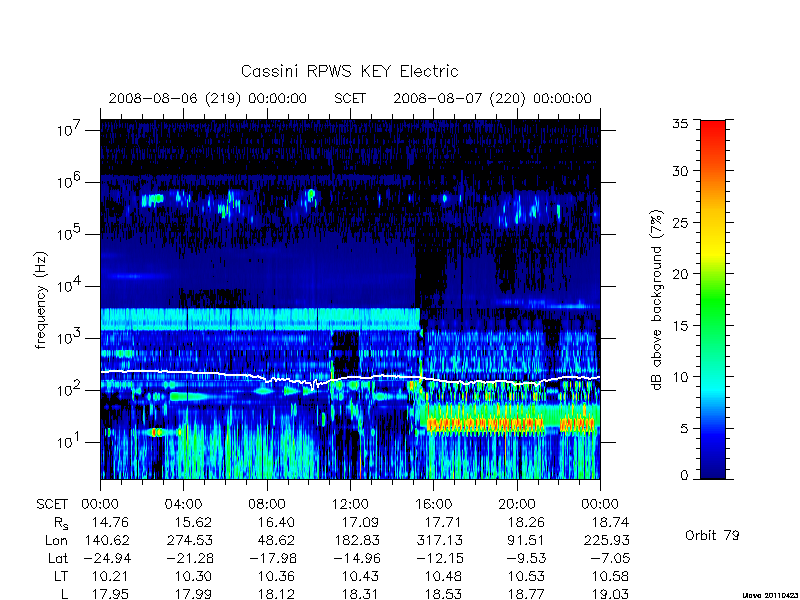The width and height of the screenshot is (800, 600).
Task: Click the dB above background (7%) label
Action: [x=658, y=300]
